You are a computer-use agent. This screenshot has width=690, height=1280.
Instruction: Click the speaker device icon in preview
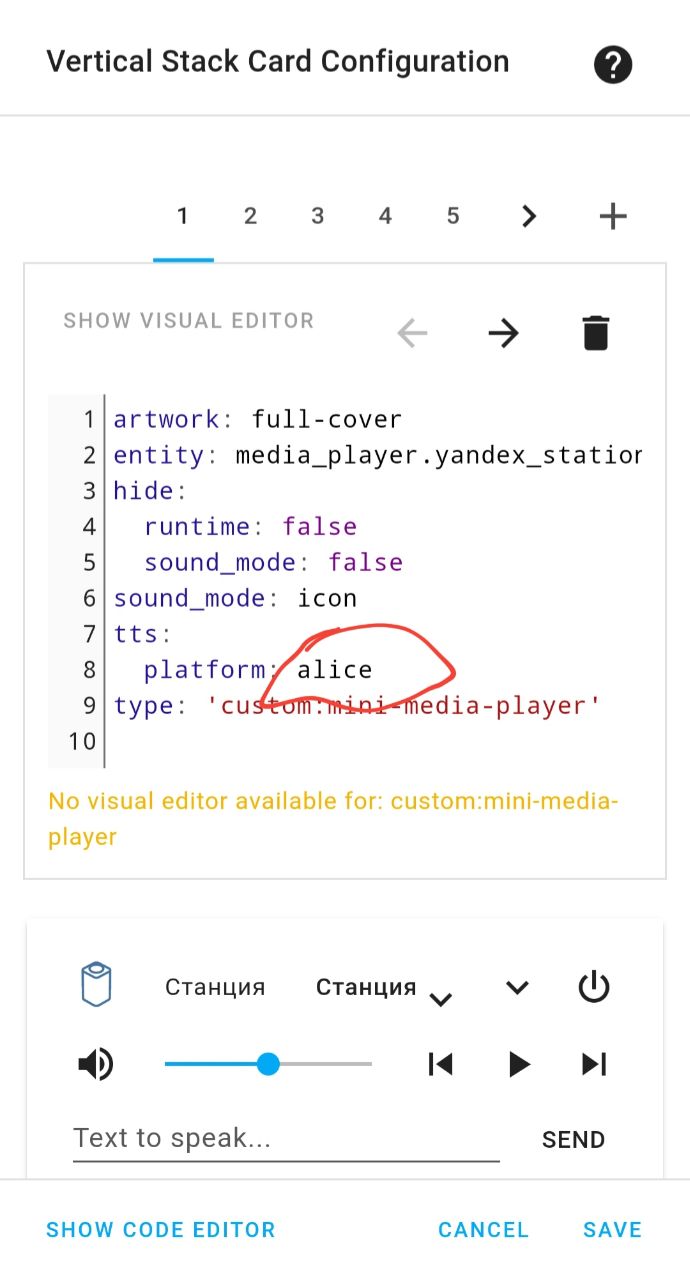[96, 986]
